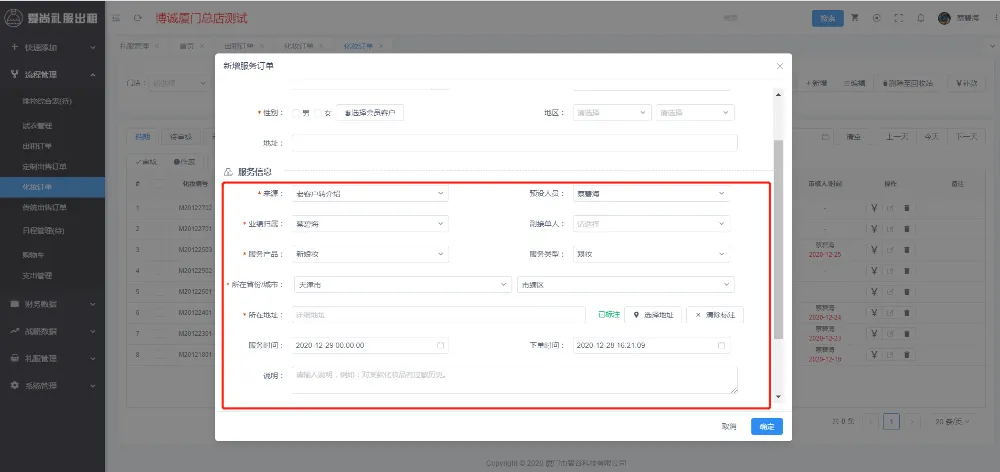
Task: Click calendar icon in 下单时间 field
Action: (721, 345)
